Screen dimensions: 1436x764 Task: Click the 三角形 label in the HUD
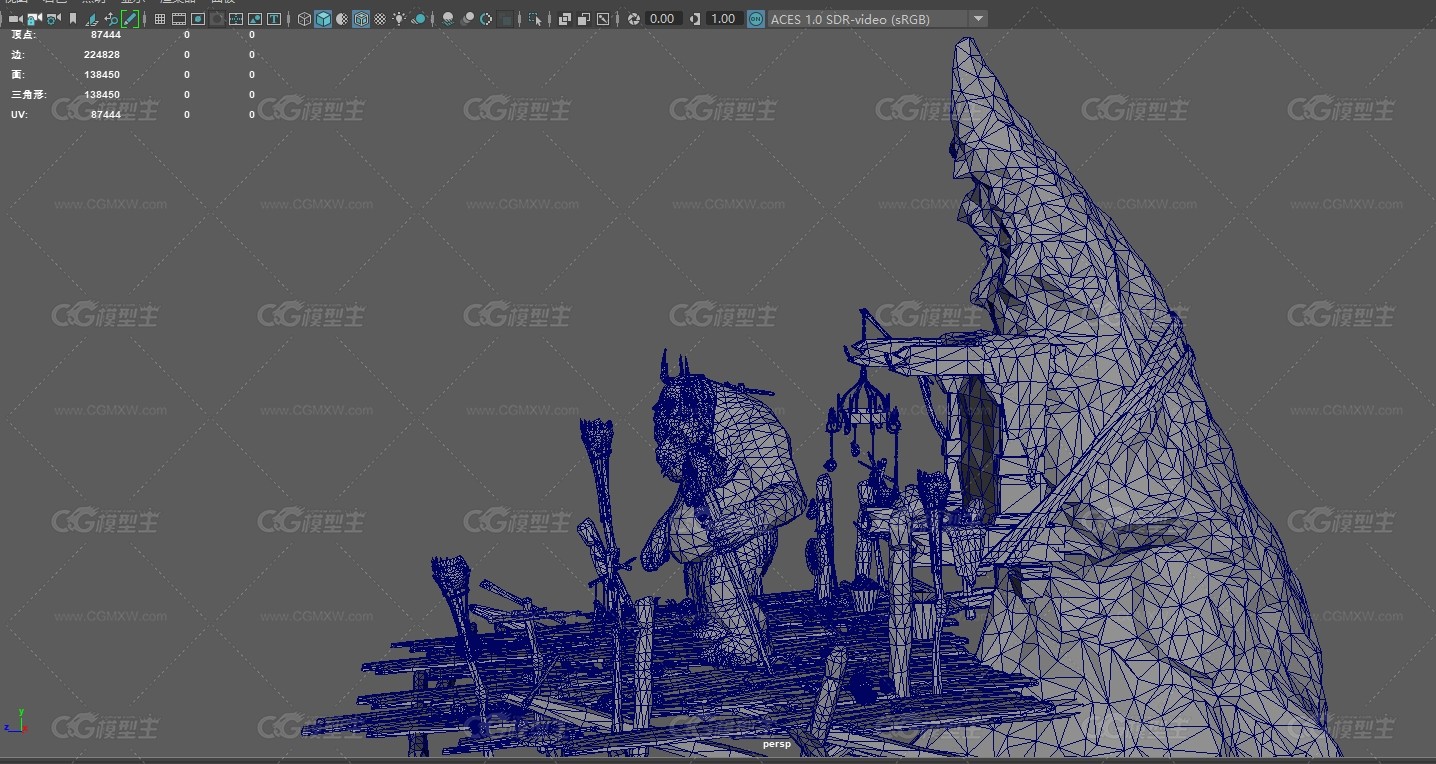click(29, 94)
